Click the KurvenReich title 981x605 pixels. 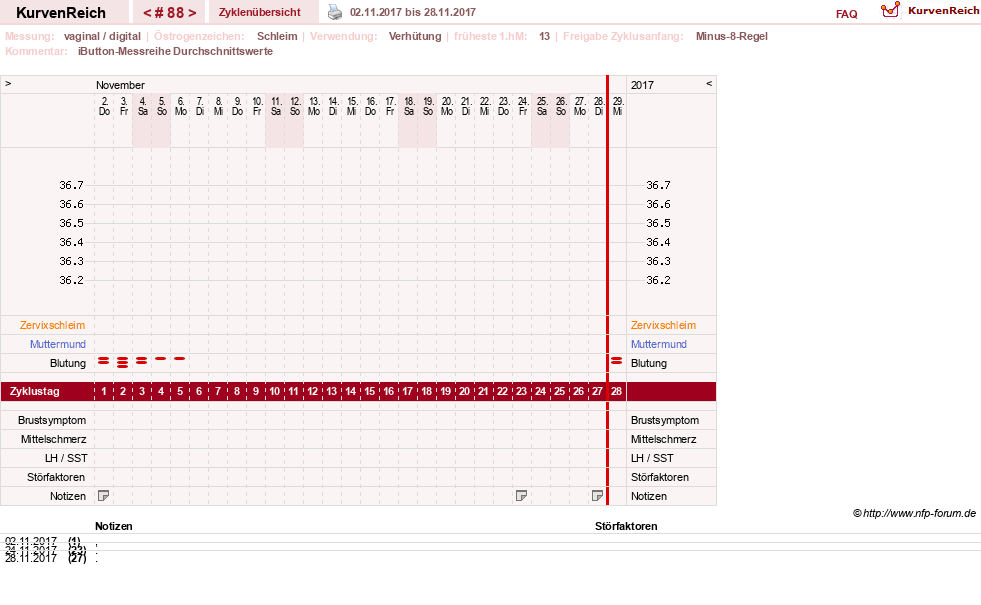point(61,13)
